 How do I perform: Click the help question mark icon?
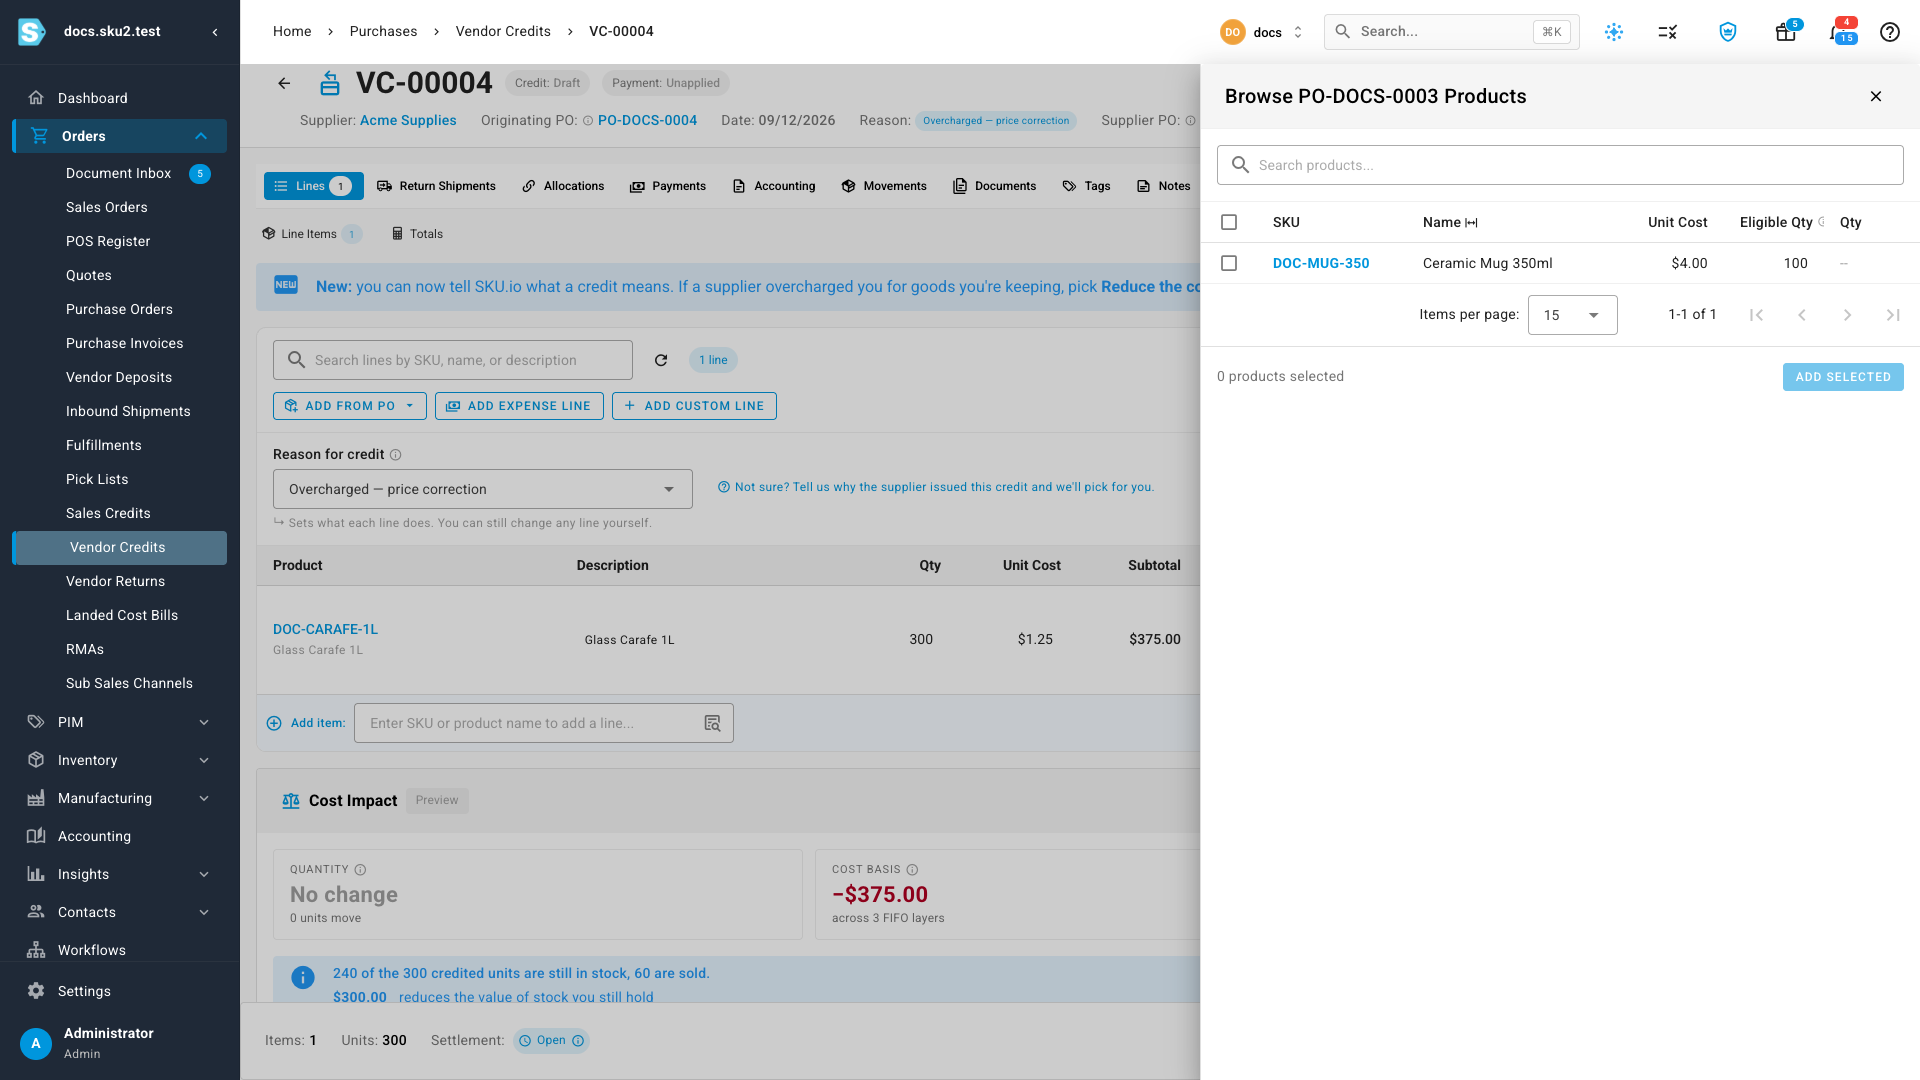(1889, 32)
